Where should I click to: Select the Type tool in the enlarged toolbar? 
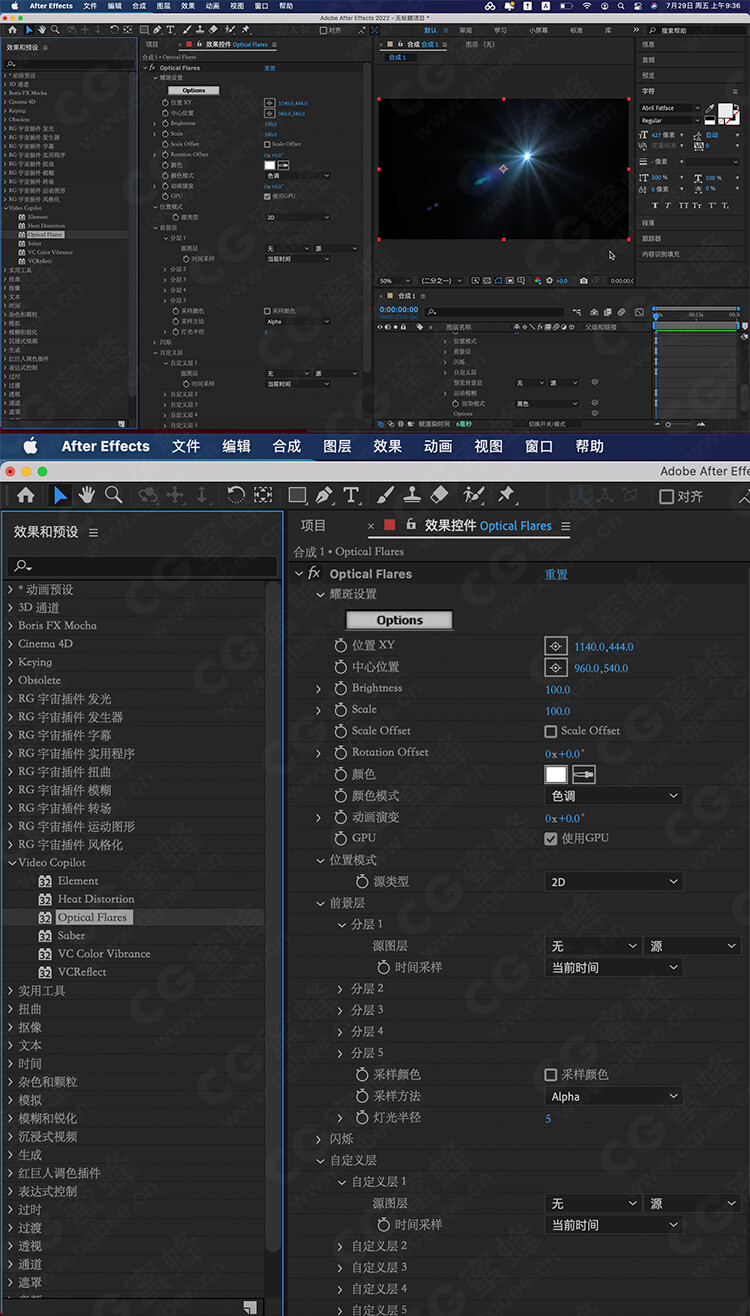click(351, 495)
